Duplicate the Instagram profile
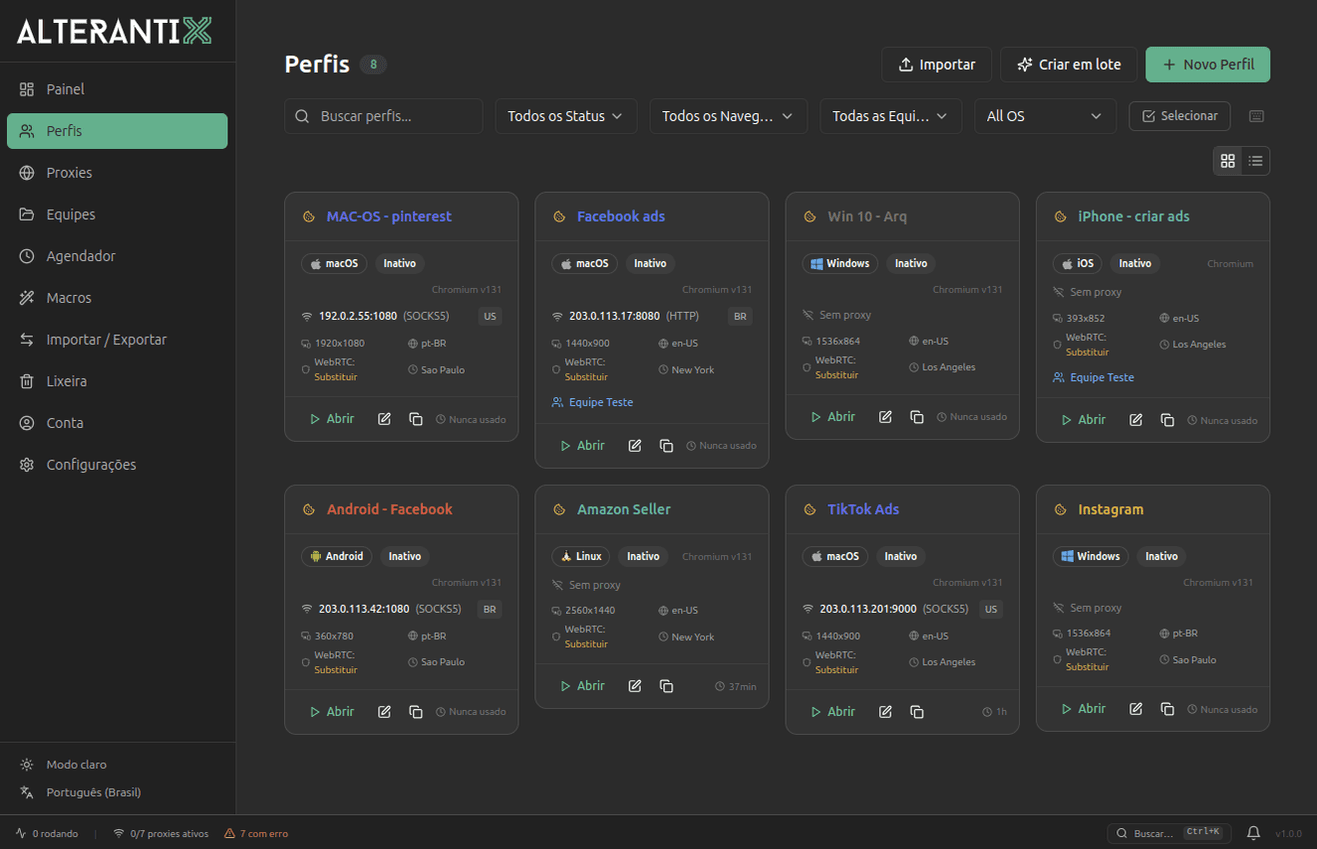This screenshot has width=1317, height=849. (x=1167, y=708)
